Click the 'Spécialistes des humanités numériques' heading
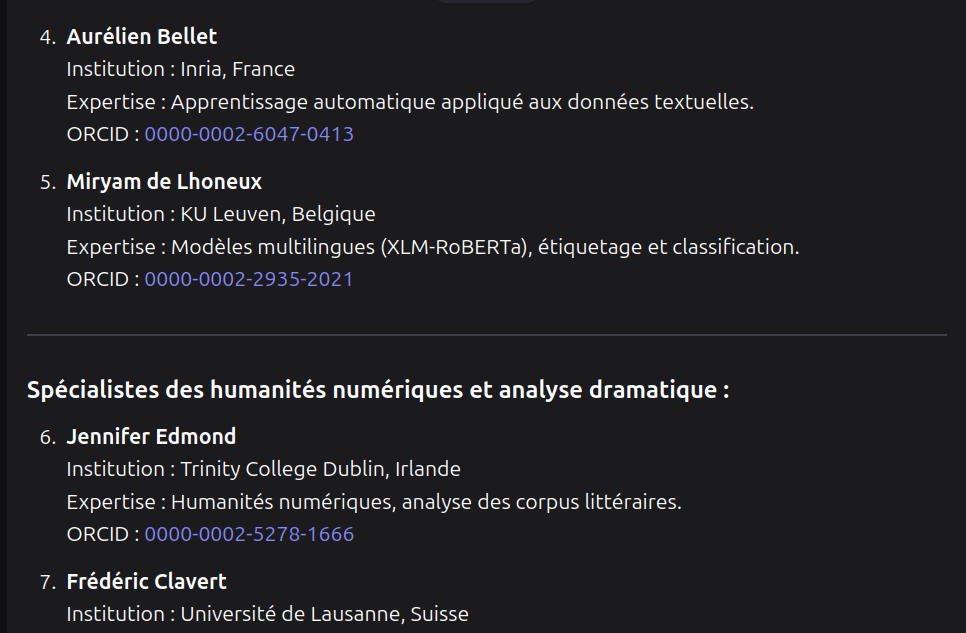 coord(378,390)
